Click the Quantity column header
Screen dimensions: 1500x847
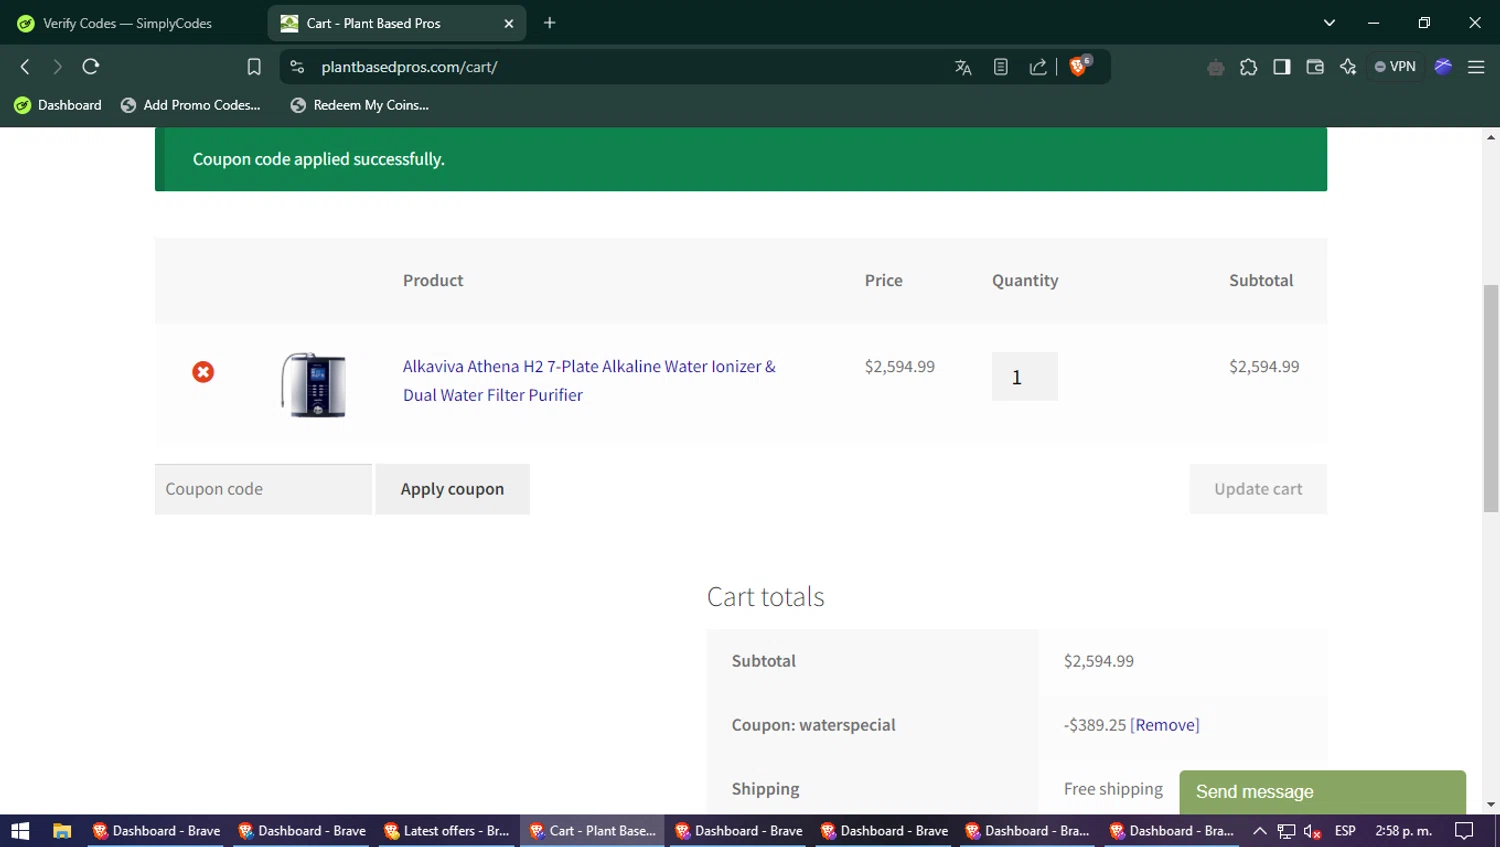1025,281
